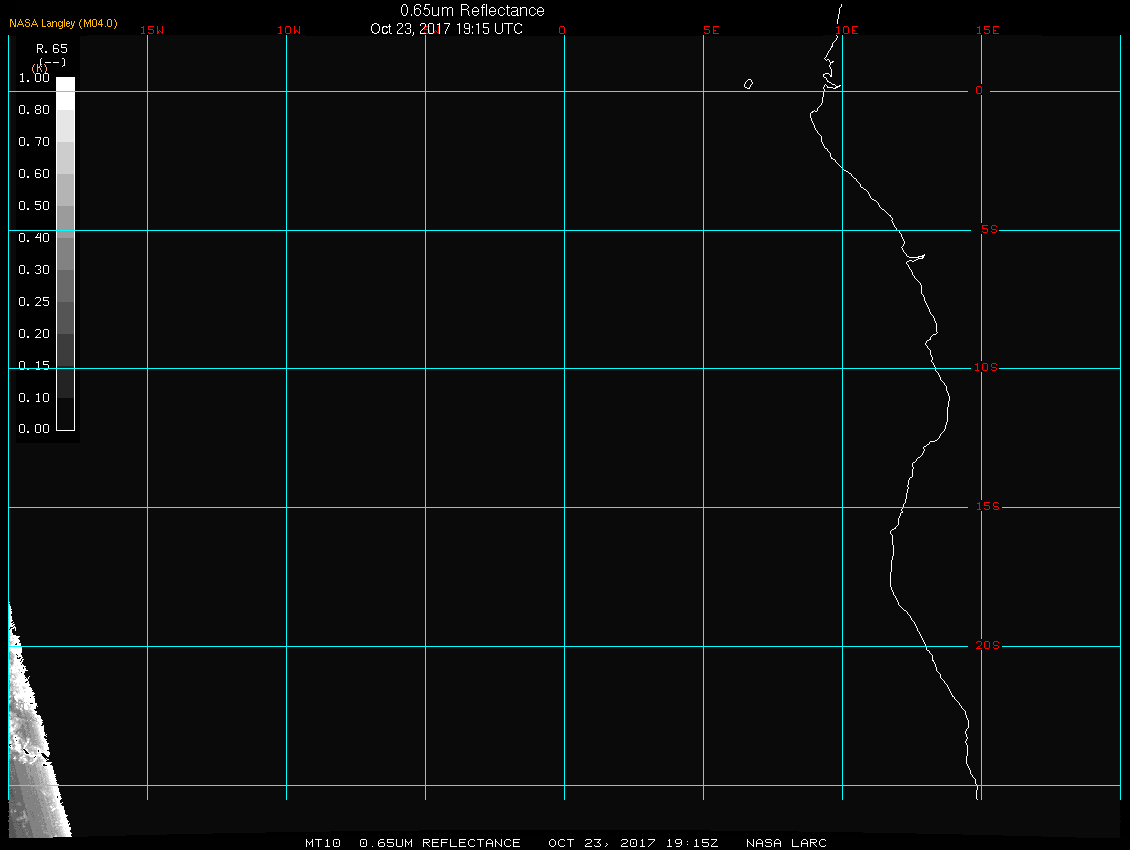
Task: Click the Oct 23, 2017 19:15 UTC timestamp
Action: pyautogui.click(x=446, y=29)
